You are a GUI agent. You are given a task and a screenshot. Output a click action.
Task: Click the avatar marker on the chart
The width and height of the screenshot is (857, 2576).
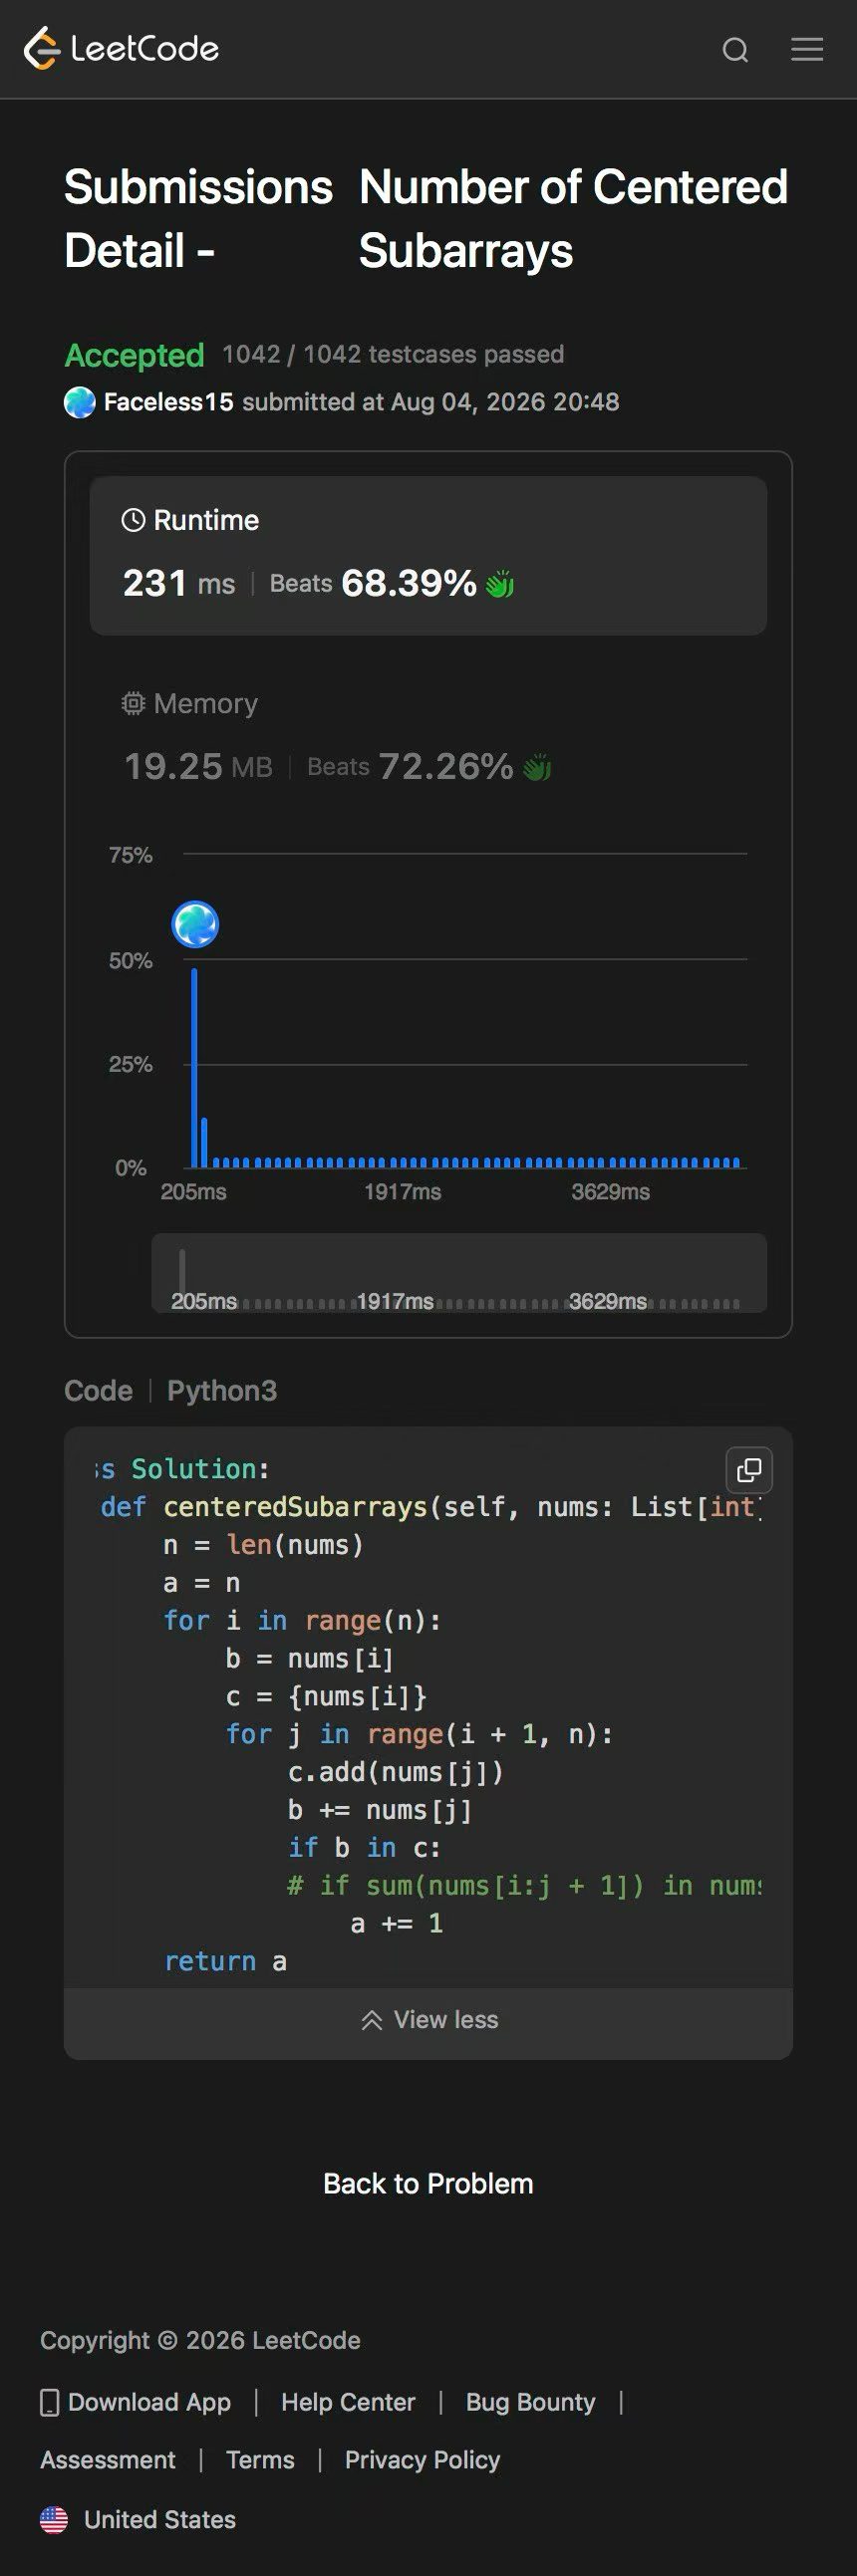195,924
